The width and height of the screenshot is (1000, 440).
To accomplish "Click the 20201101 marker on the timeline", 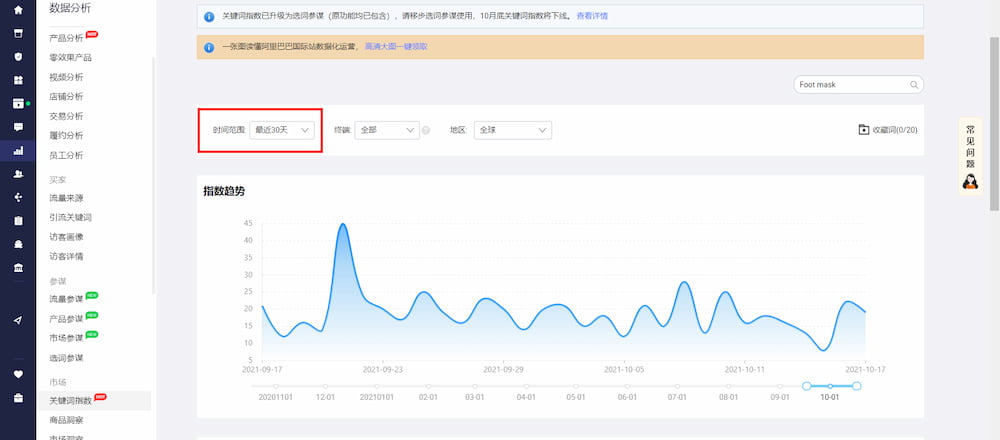I will [x=276, y=386].
